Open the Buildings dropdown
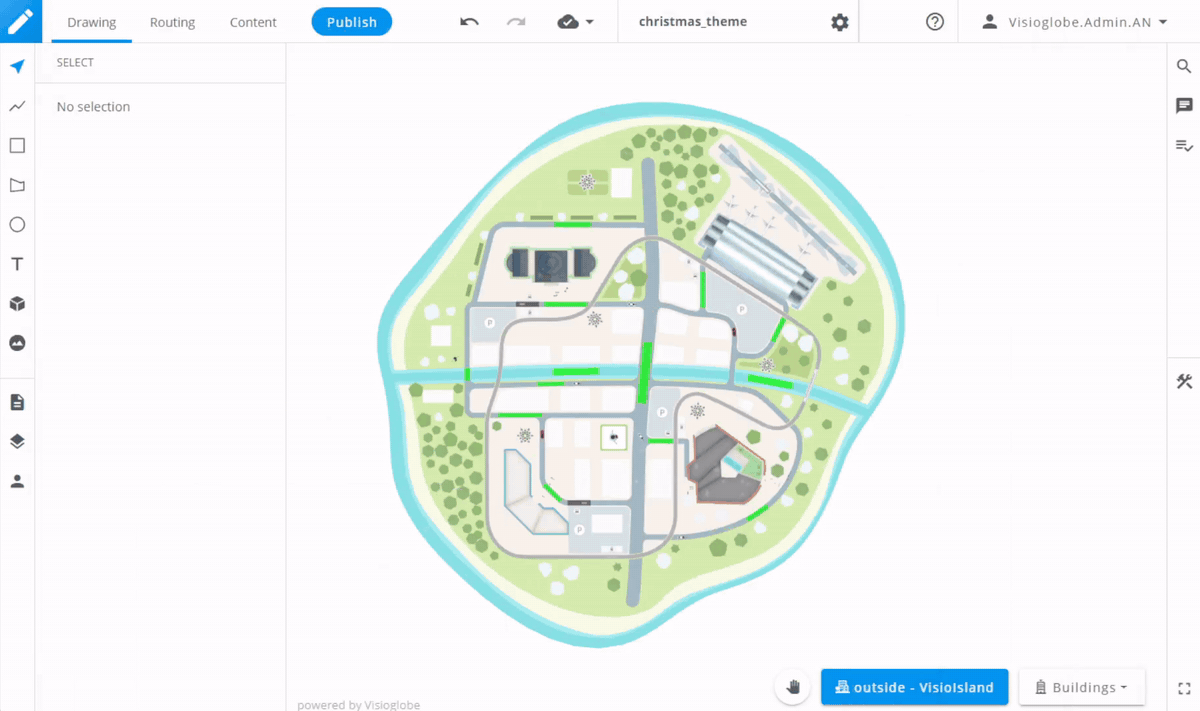This screenshot has height=711, width=1200. [1081, 687]
